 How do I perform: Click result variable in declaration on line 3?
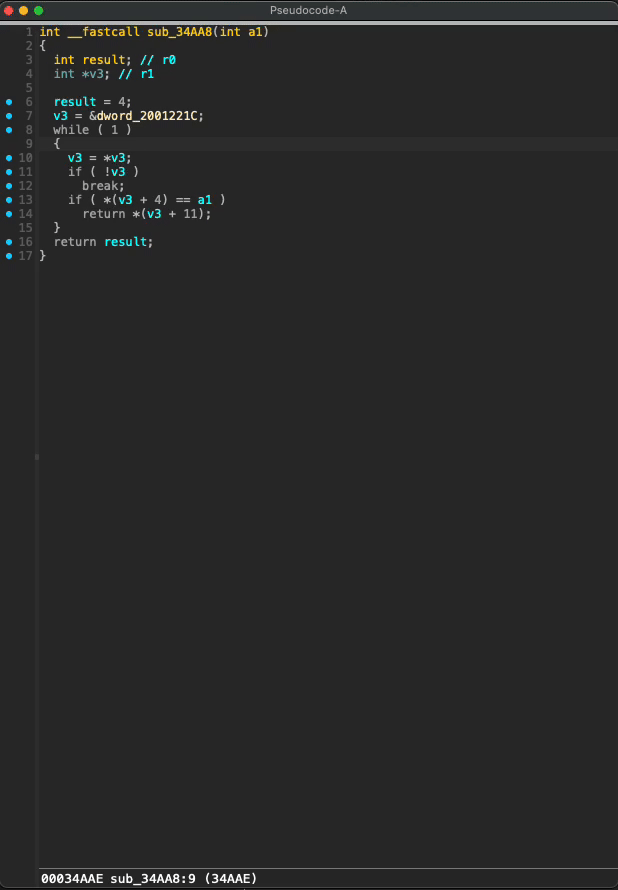click(x=104, y=60)
